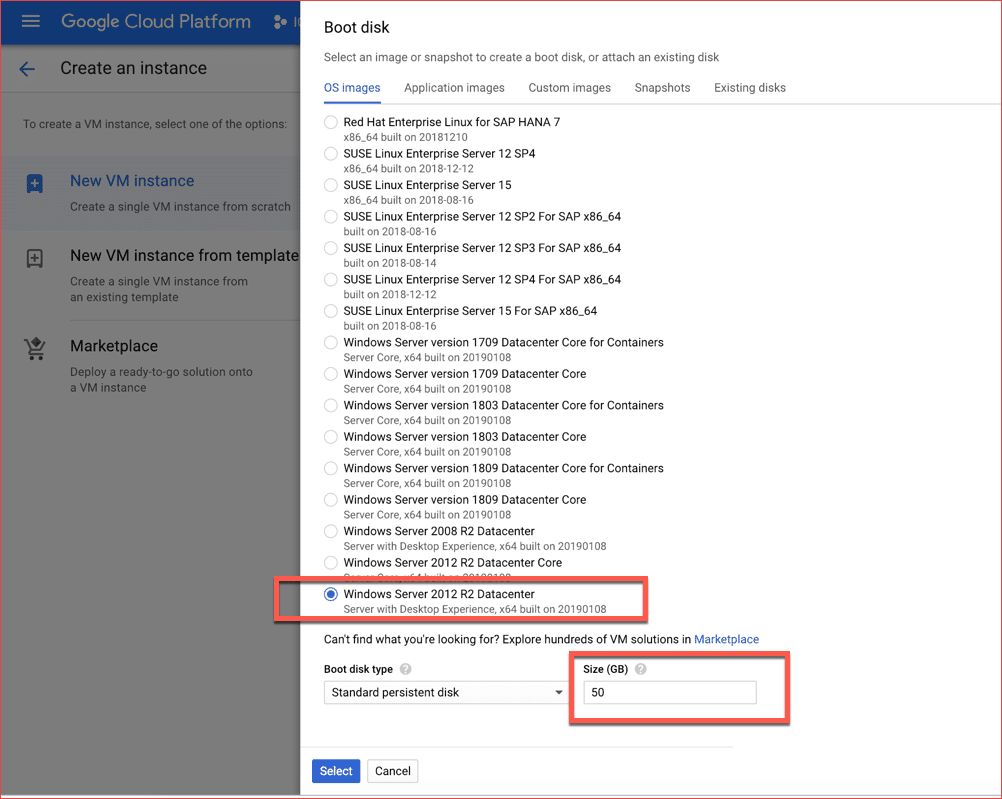This screenshot has height=799, width=1002.
Task: Click the Size (GB) input field
Action: (x=668, y=692)
